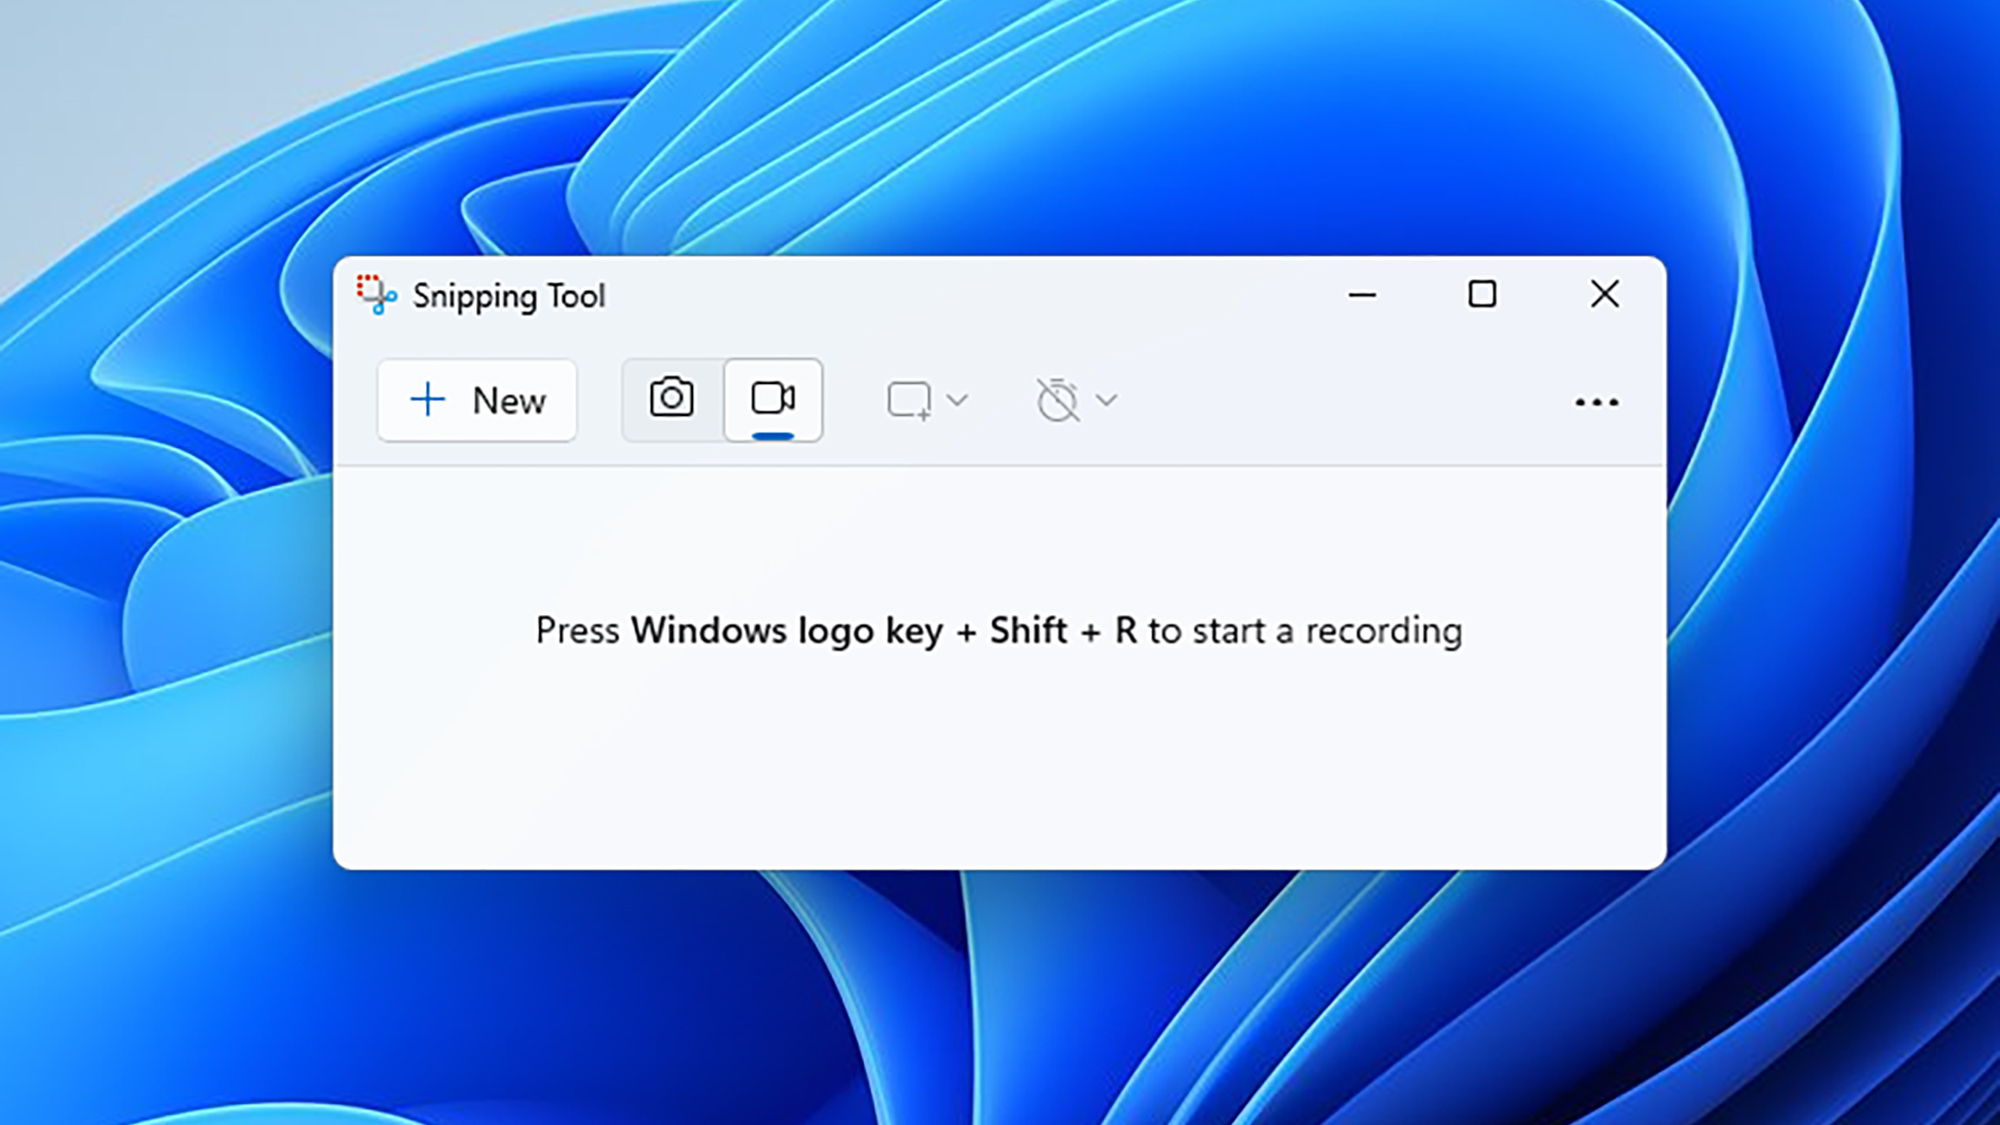Start a new capture with the New button

pos(477,400)
